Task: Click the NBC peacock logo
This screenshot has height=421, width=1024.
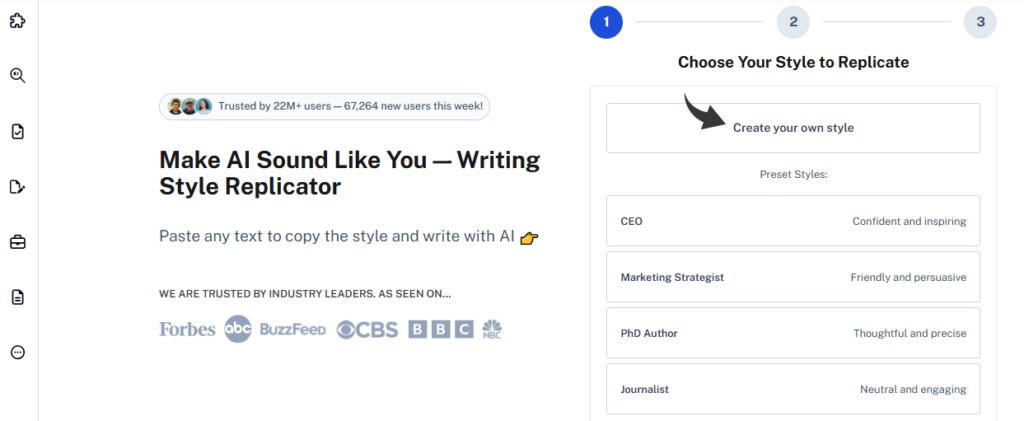Action: [491, 329]
